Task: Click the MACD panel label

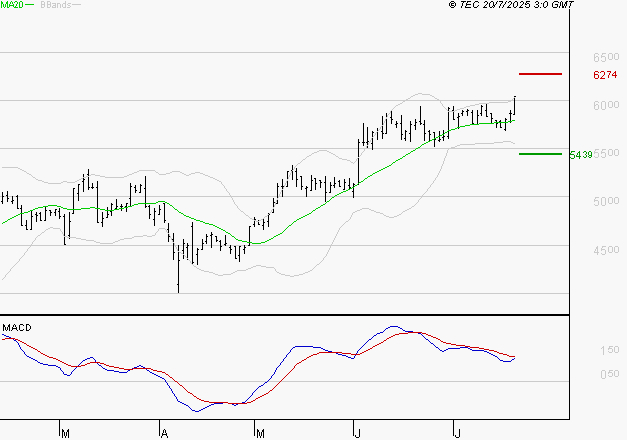Action: point(18,328)
